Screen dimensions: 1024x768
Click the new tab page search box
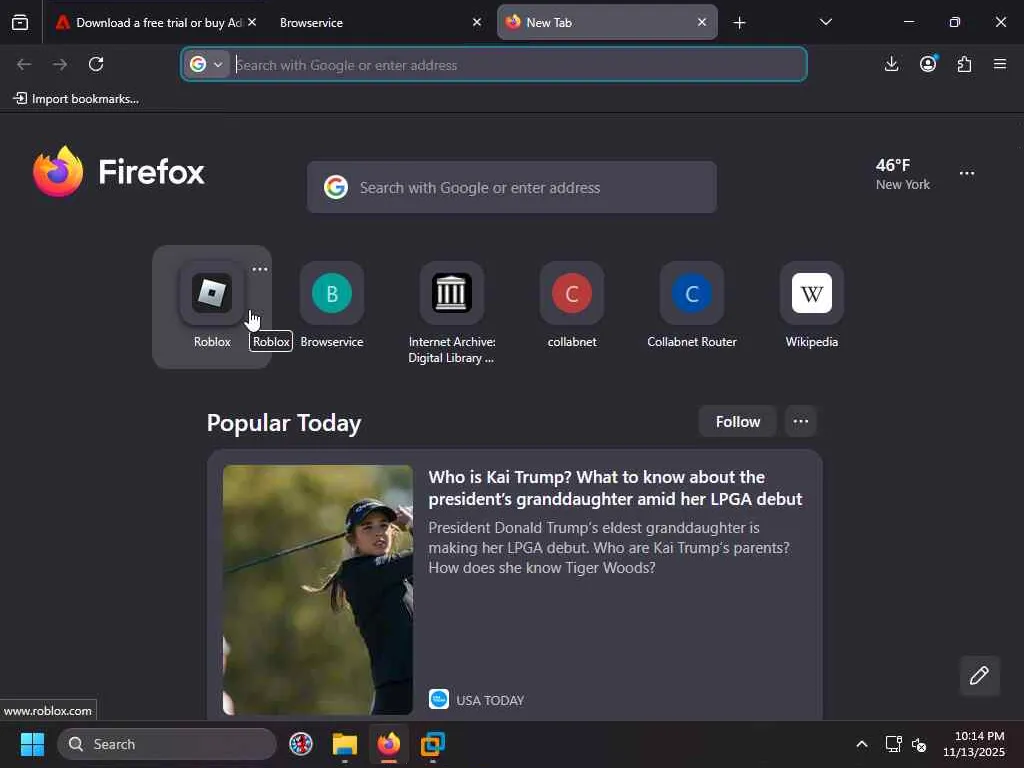[x=512, y=187]
